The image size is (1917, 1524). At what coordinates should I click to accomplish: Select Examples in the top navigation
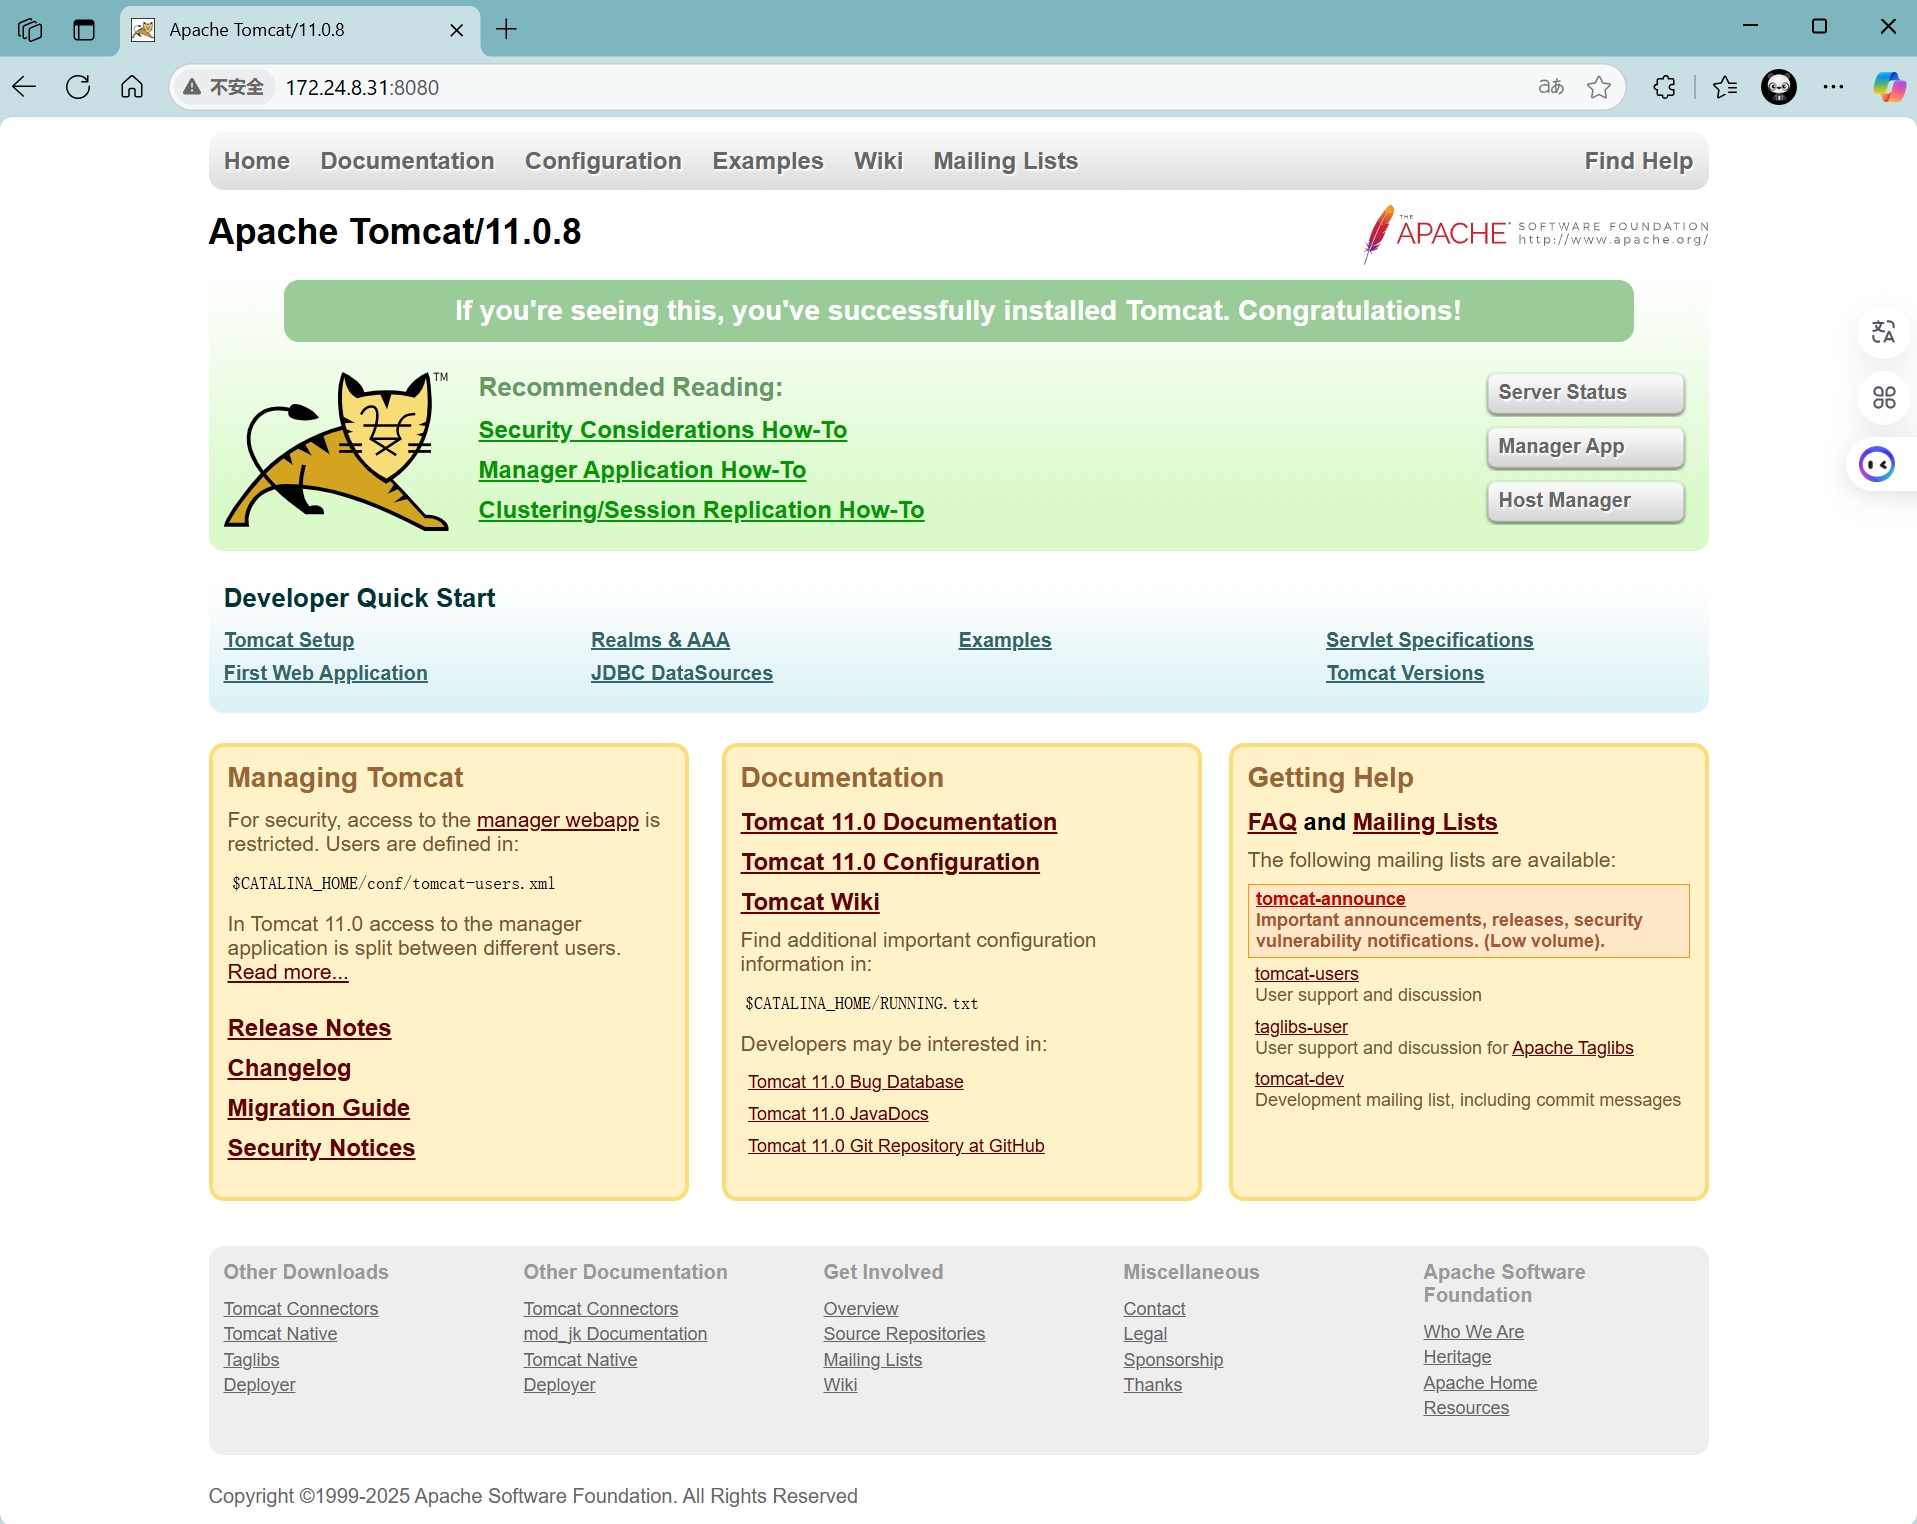(767, 161)
